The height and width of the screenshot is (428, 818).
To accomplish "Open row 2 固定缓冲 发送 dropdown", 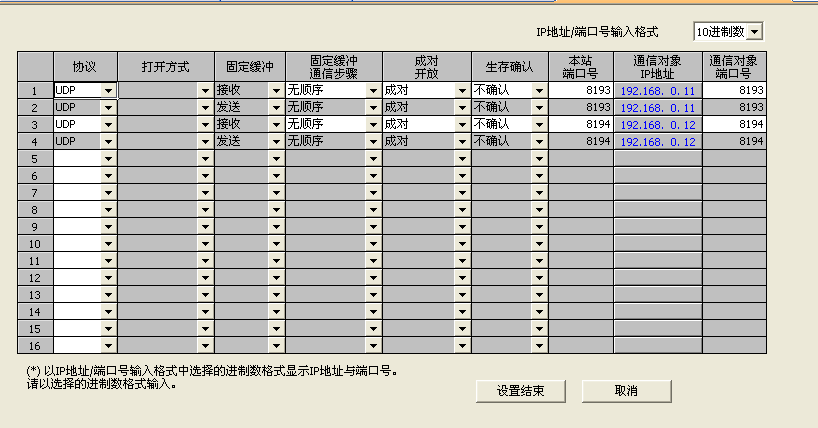I will click(x=275, y=107).
